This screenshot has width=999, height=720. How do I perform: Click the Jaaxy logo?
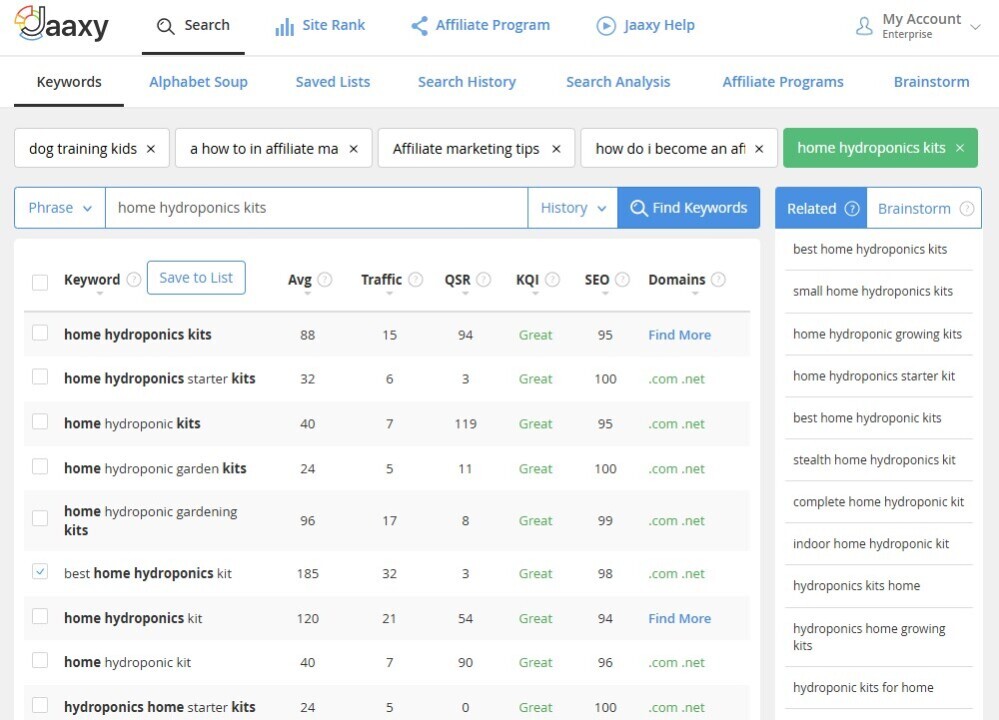[x=61, y=24]
